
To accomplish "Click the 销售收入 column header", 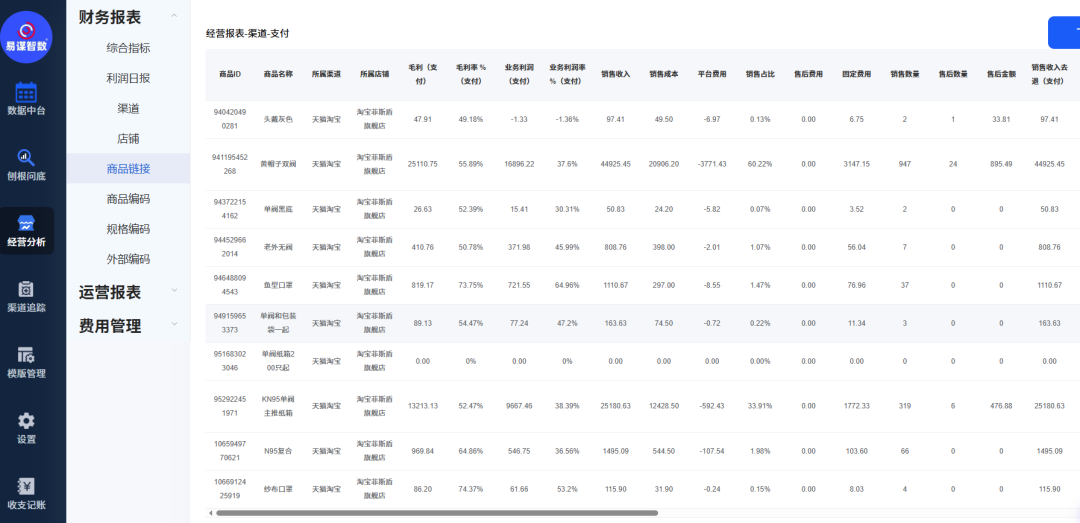I will [615, 74].
